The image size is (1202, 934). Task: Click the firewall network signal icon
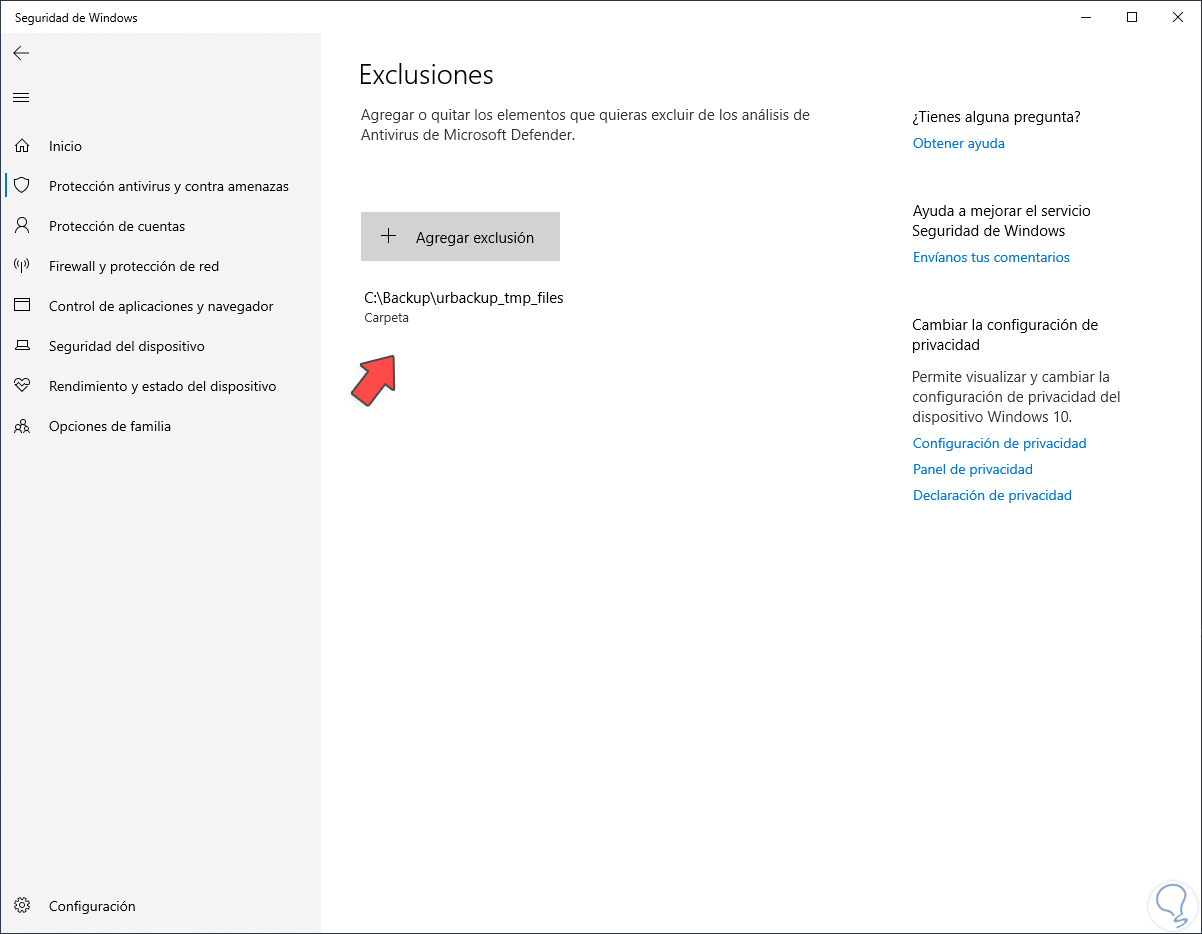click(22, 266)
